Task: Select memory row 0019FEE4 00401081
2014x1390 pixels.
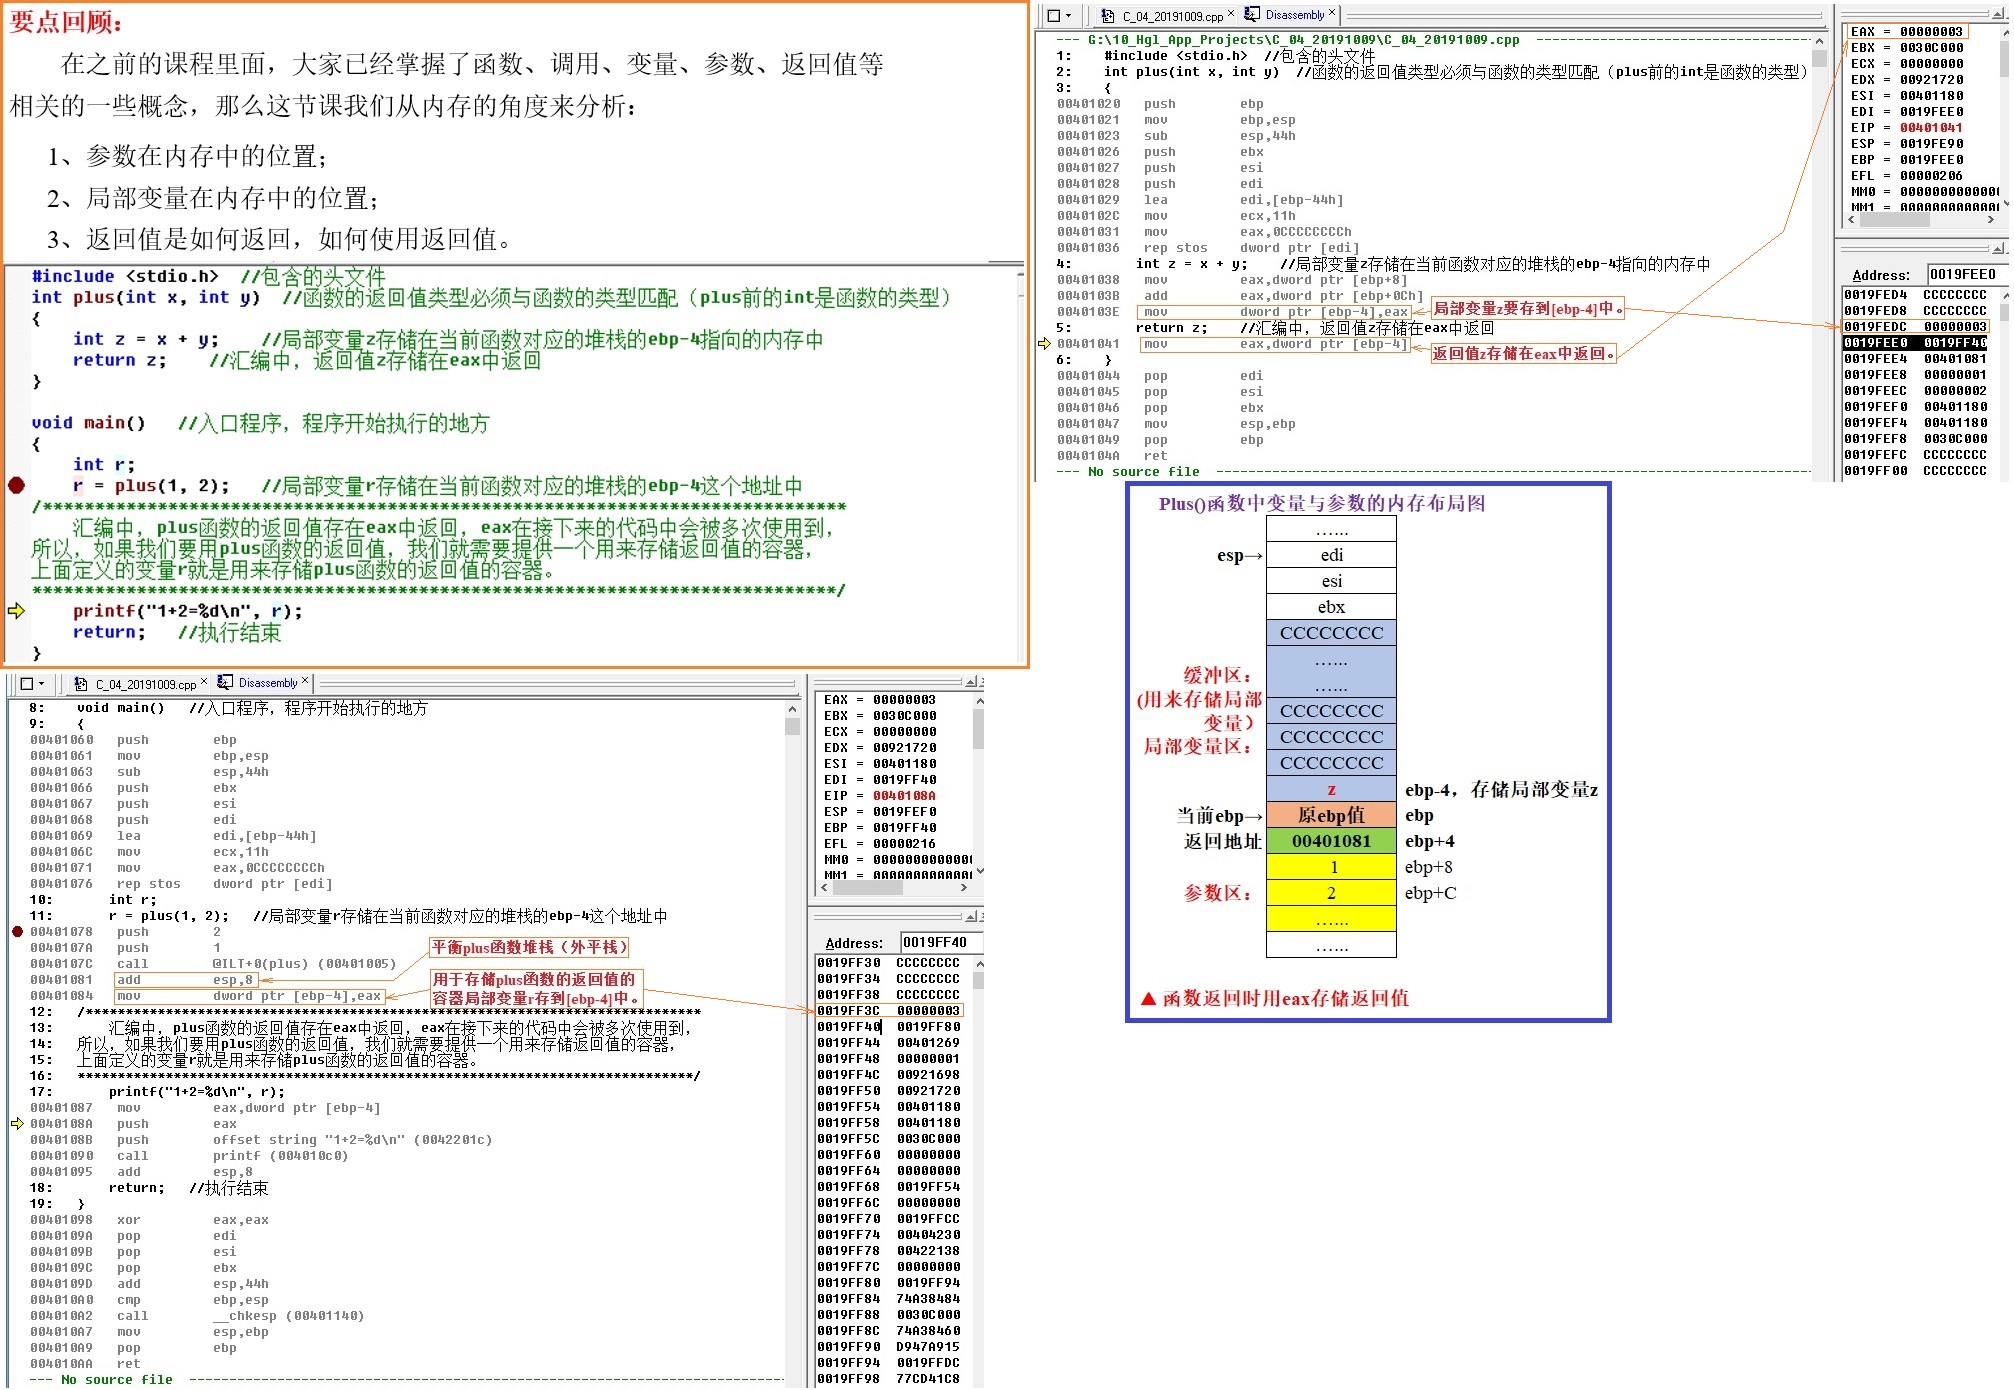Action: click(1915, 358)
